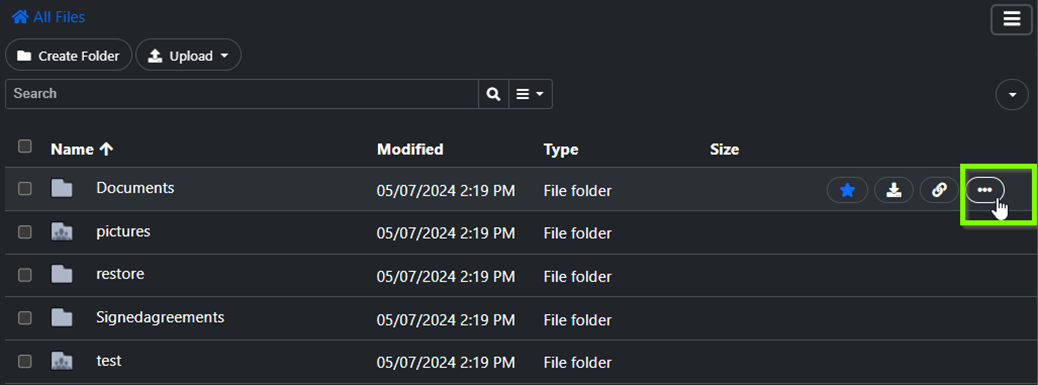The width and height of the screenshot is (1038, 385).
Task: Sort by the Modified column header
Action: click(410, 150)
